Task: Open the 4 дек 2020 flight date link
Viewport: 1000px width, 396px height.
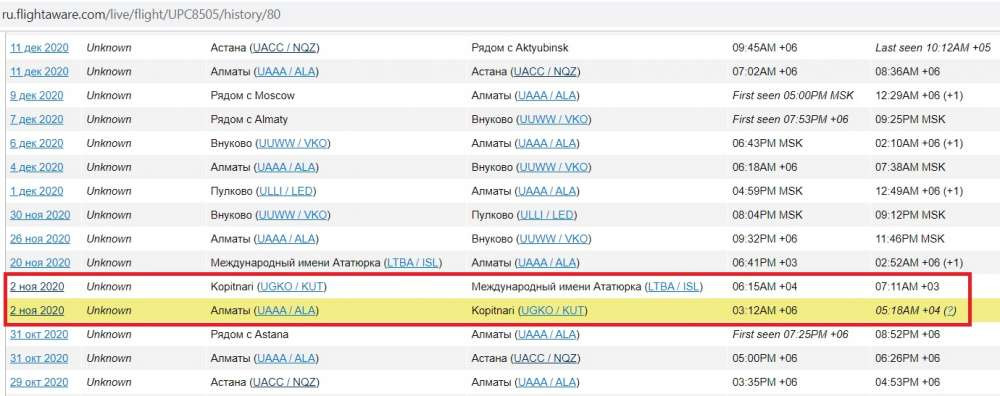Action: [x=36, y=167]
